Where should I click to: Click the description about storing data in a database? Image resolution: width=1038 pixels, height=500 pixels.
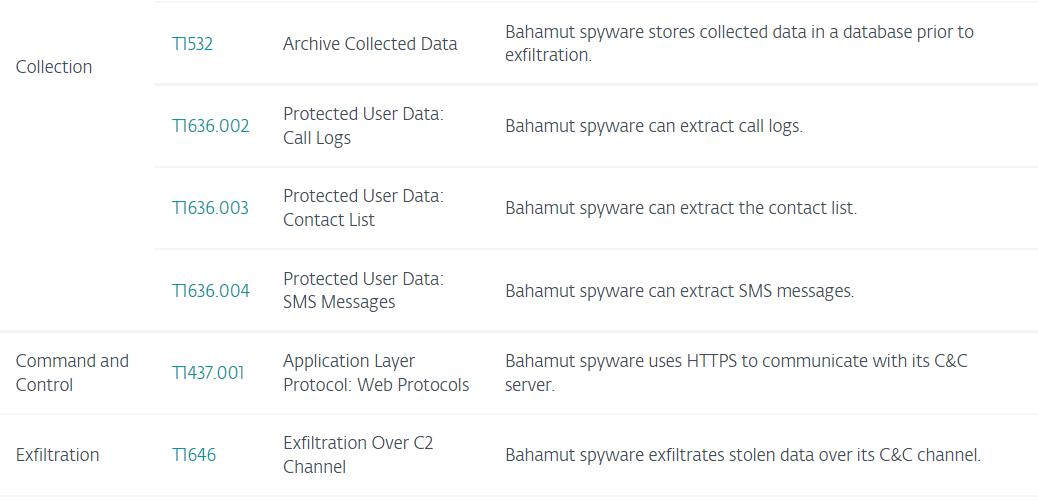coord(739,44)
